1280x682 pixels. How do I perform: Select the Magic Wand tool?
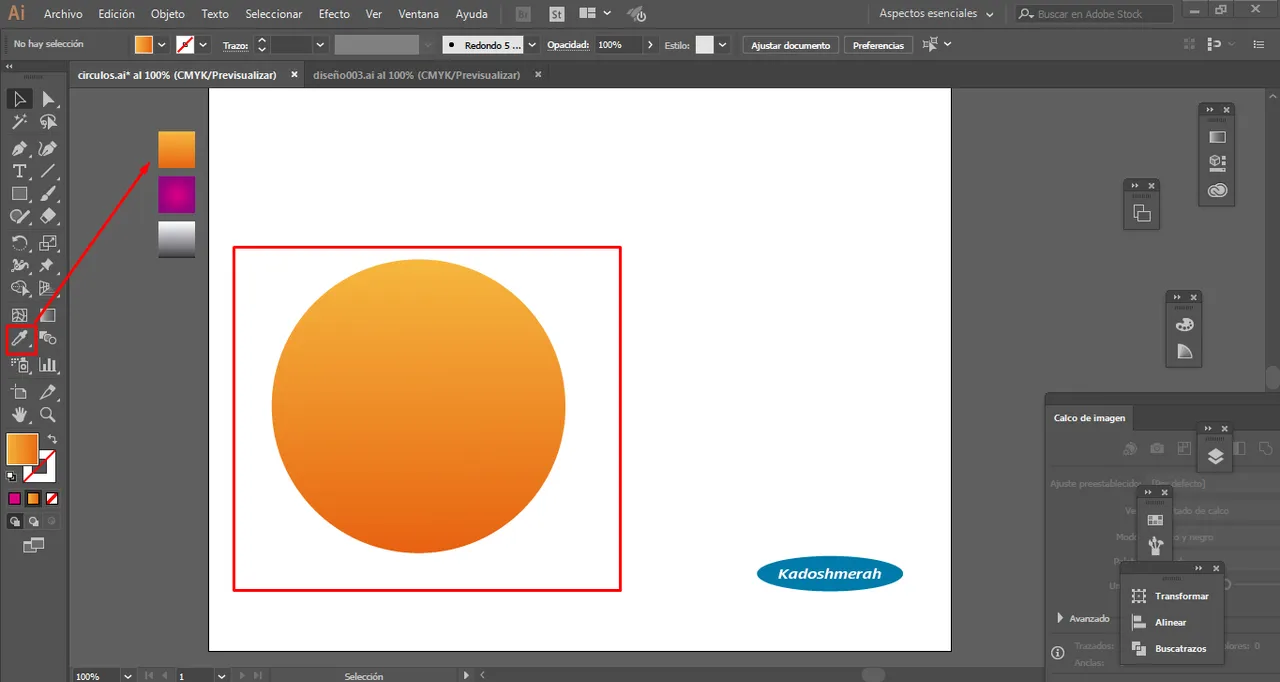click(19, 122)
